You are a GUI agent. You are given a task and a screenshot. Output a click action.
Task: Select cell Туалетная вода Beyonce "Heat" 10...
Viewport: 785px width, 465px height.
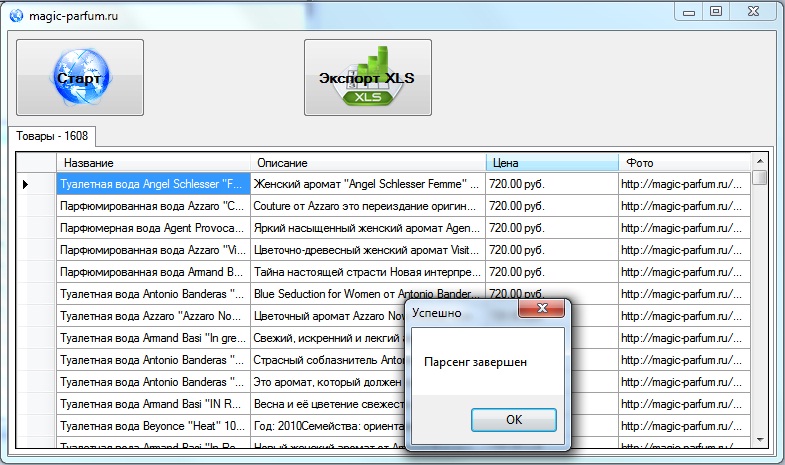point(153,426)
